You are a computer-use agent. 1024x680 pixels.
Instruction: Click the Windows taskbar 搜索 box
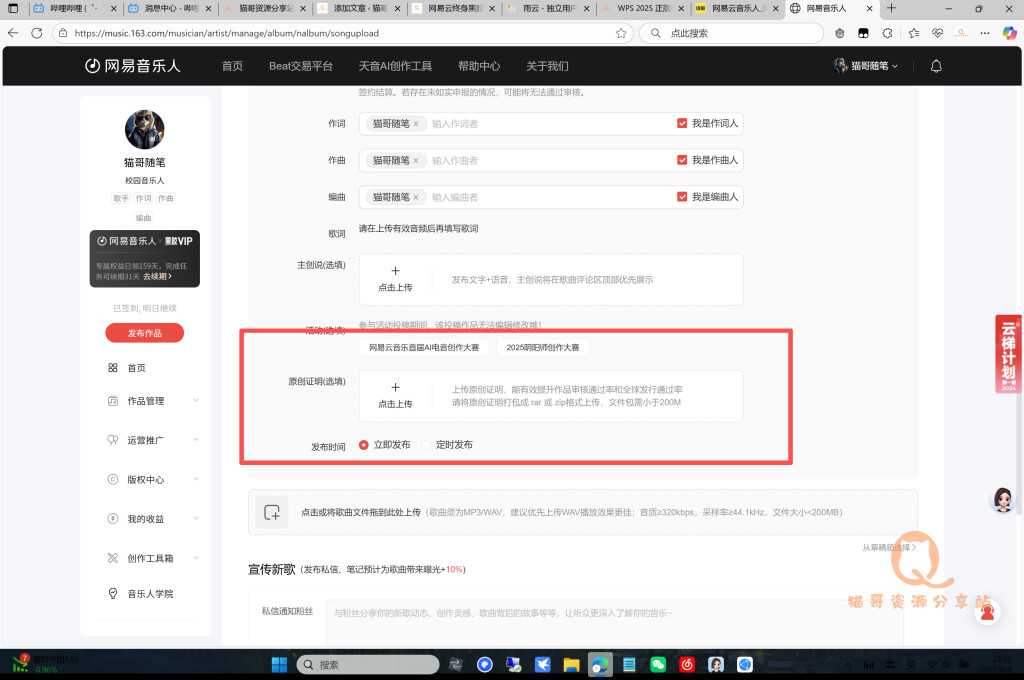pyautogui.click(x=368, y=664)
